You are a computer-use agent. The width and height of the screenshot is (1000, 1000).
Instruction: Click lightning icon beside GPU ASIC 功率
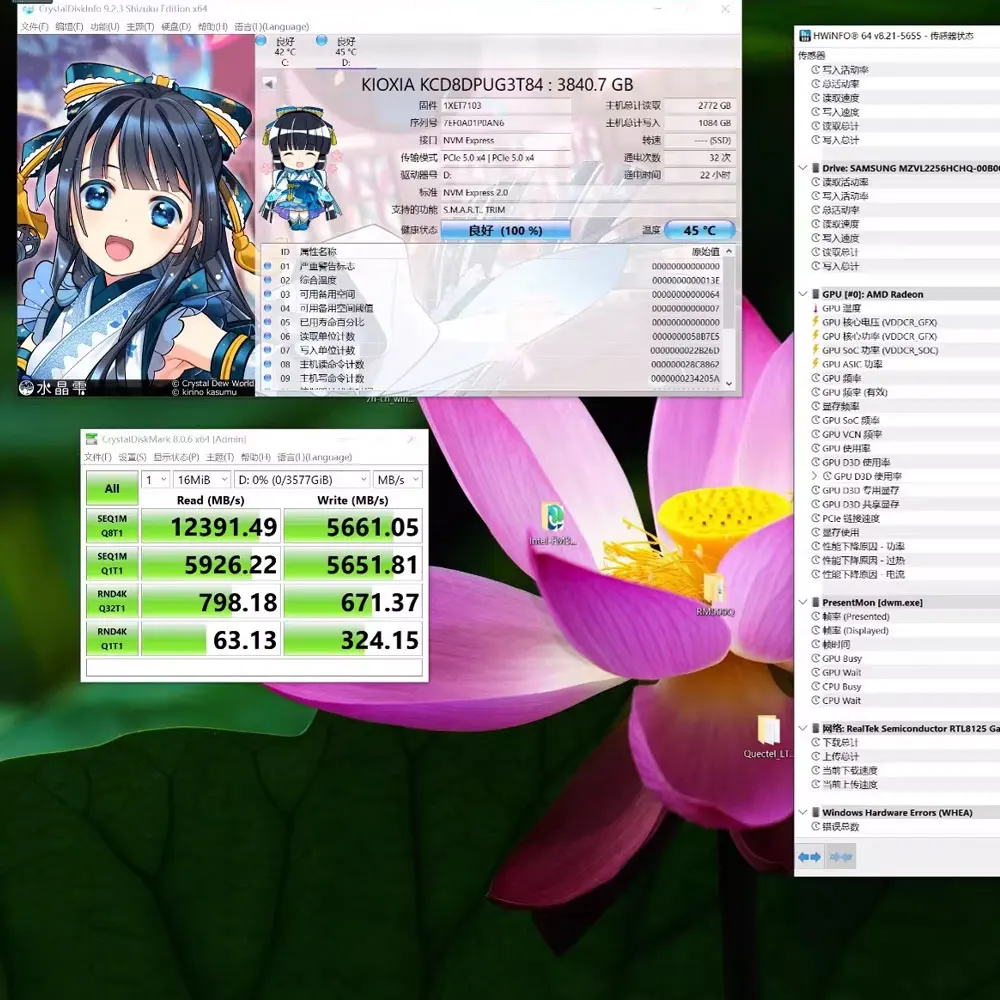tap(815, 364)
